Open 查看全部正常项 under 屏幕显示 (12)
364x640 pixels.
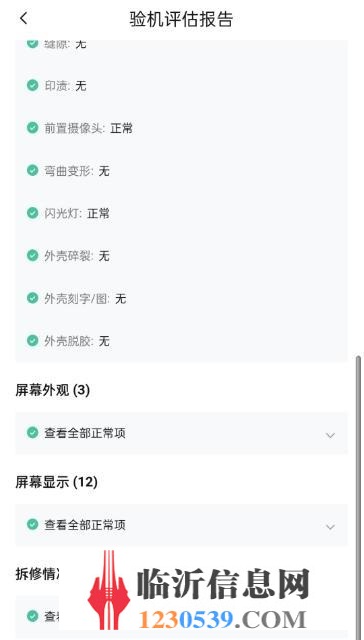(x=182, y=525)
